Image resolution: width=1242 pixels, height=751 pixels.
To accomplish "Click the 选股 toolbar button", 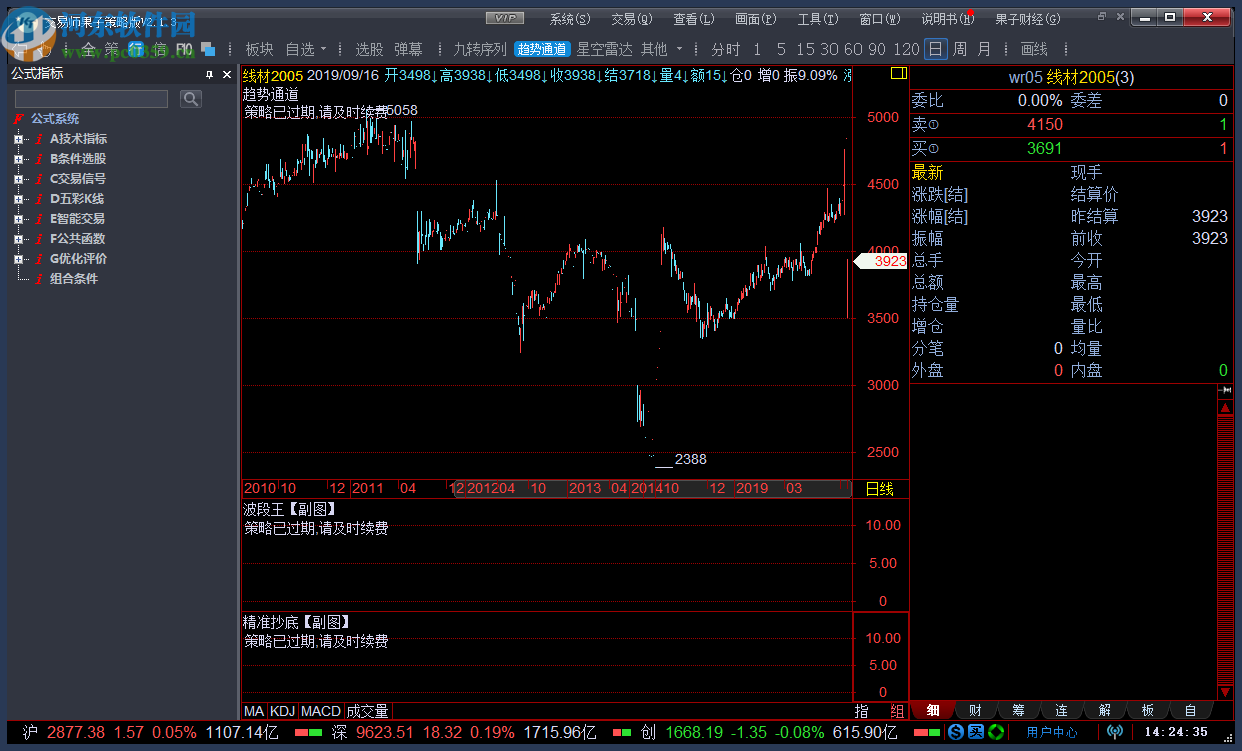I will [369, 49].
